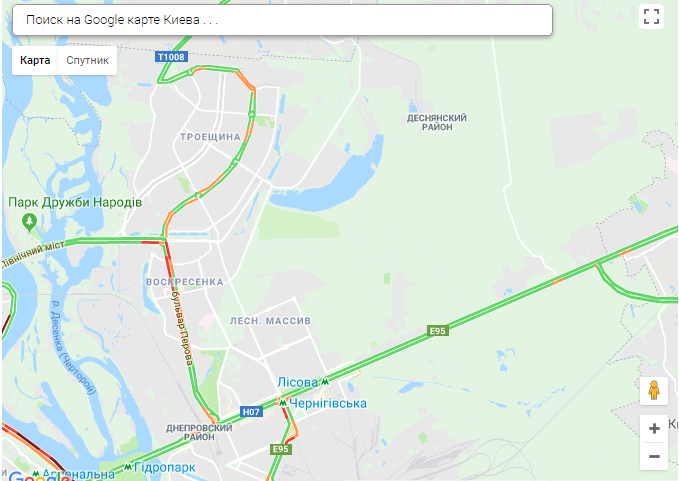
Task: Click the Деснянский район label
Action: point(436,123)
